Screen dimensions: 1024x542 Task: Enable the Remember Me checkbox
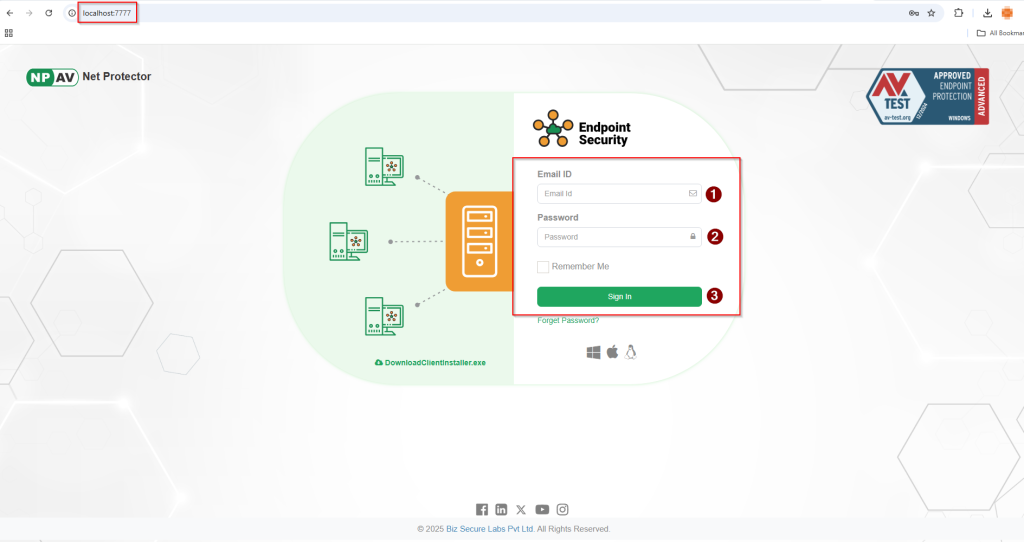(x=543, y=267)
